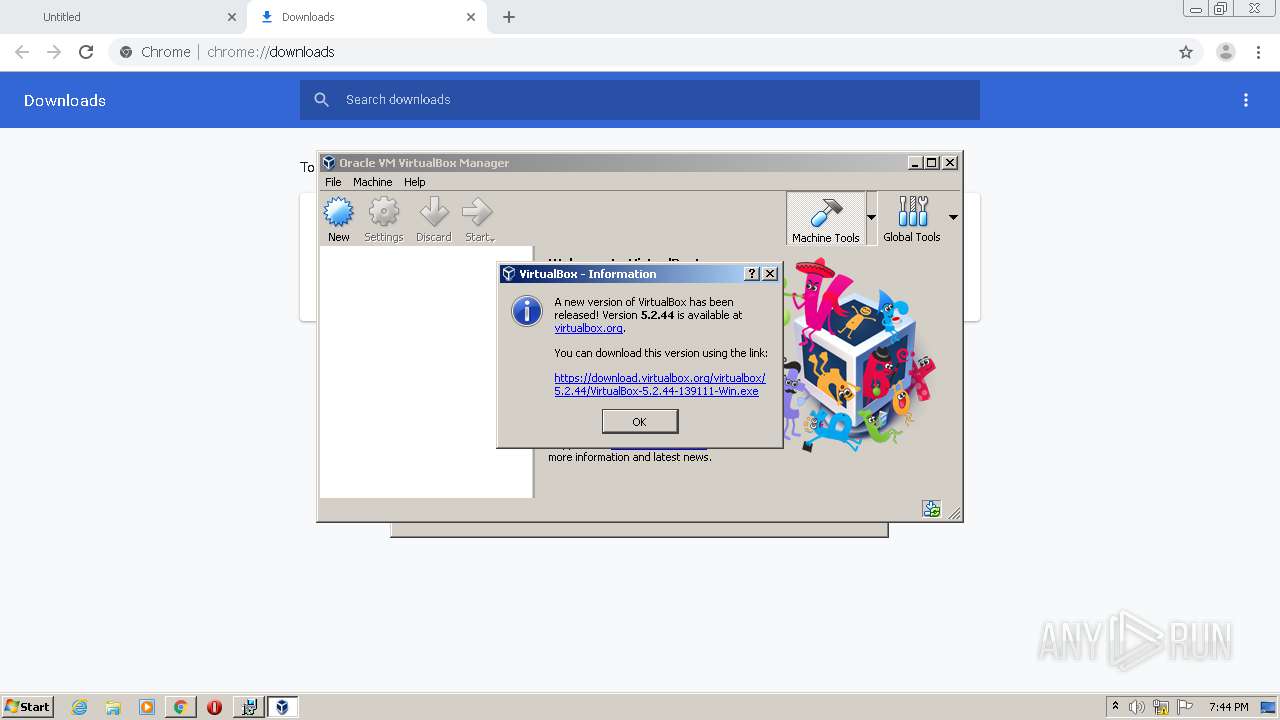Open a new Chrome tab

tap(509, 17)
